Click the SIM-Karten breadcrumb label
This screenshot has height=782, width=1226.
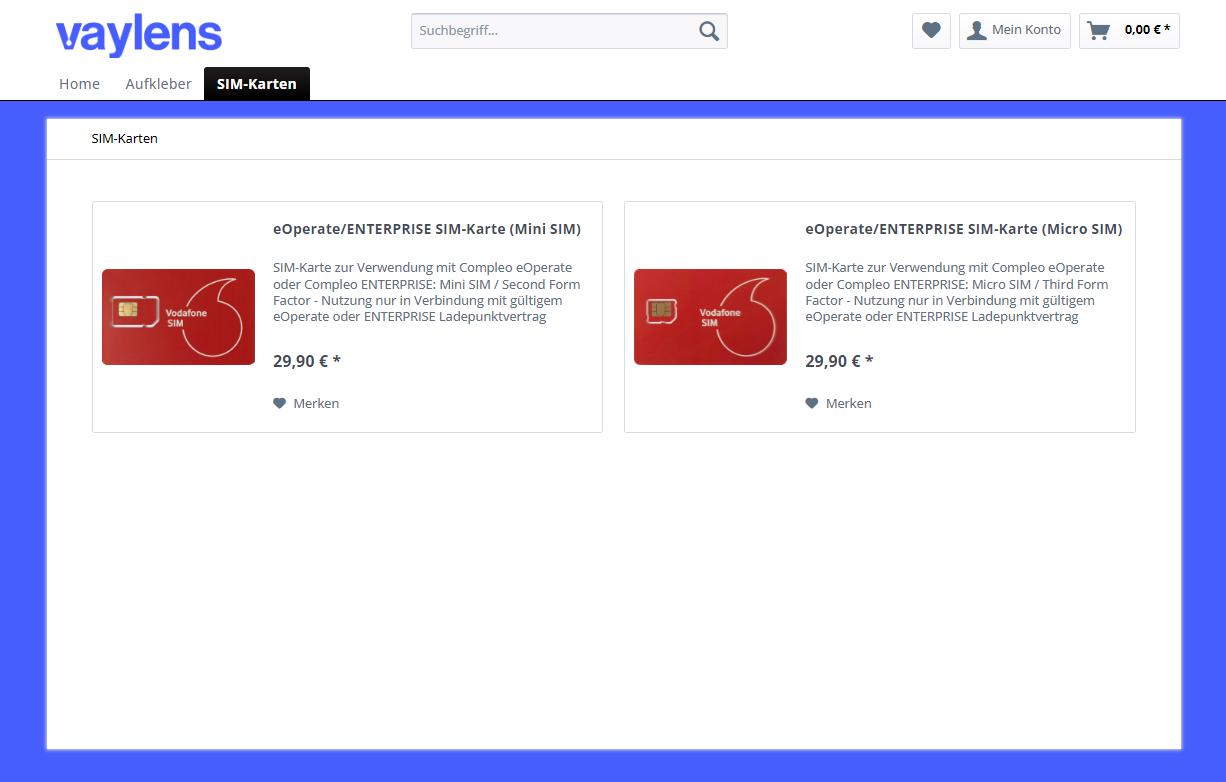point(125,138)
